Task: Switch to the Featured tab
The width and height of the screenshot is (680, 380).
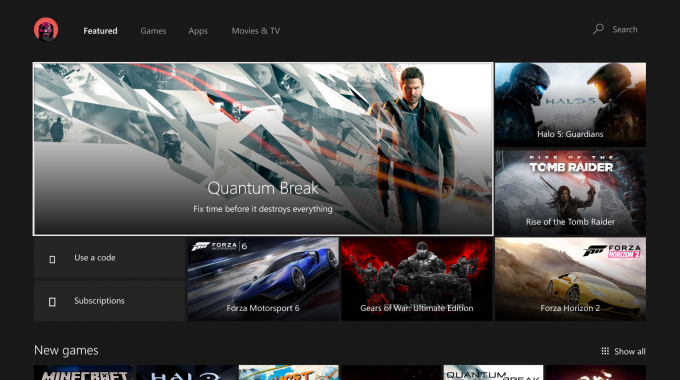Action: [100, 31]
